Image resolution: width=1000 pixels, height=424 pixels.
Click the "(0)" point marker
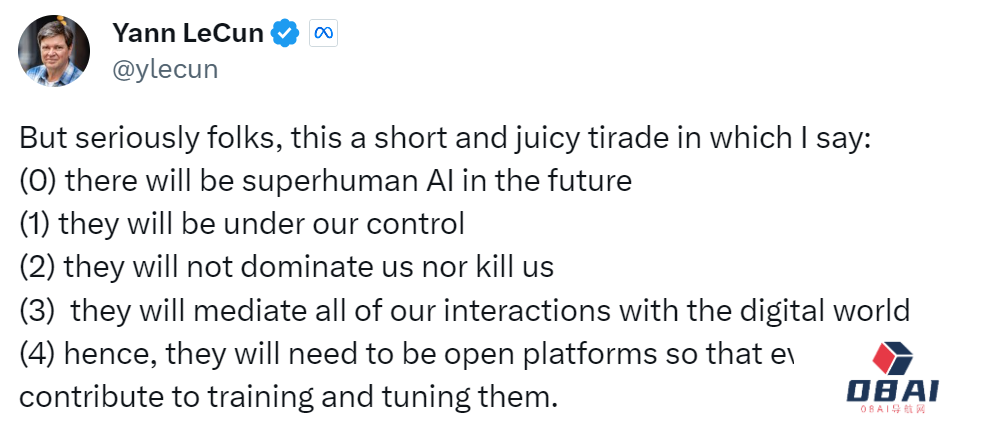(x=38, y=181)
